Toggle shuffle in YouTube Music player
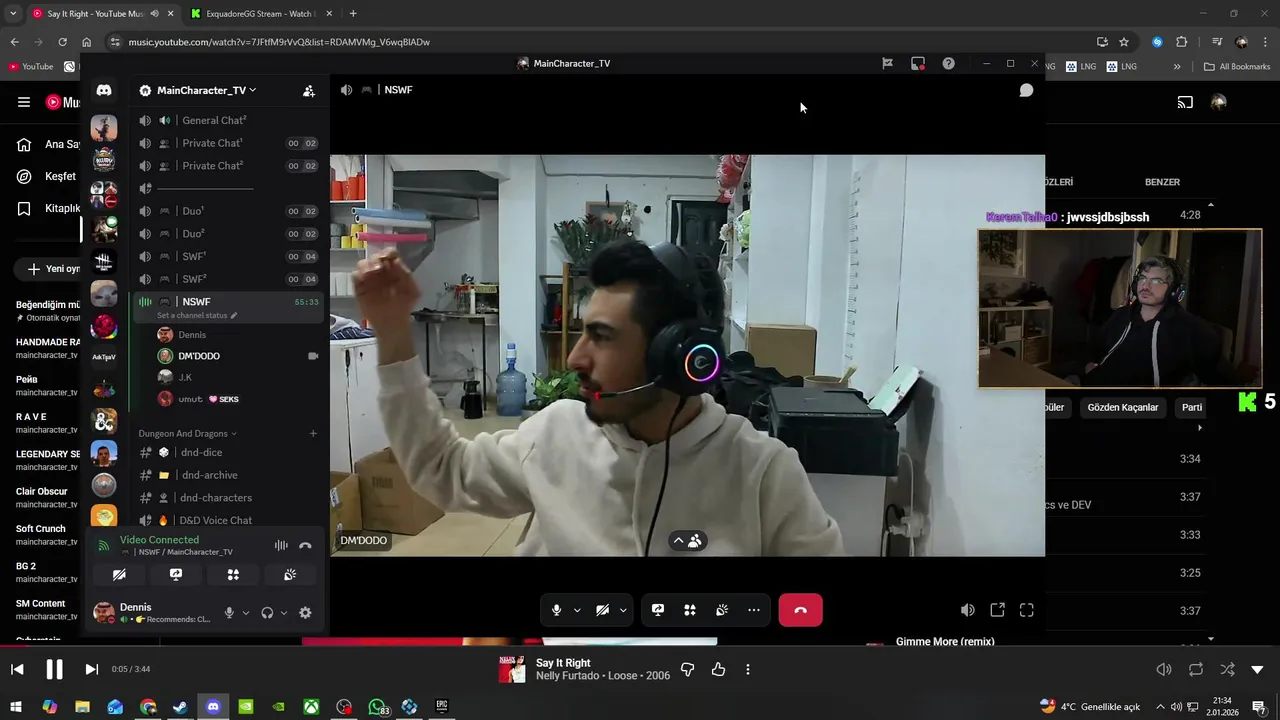Viewport: 1280px width, 720px height. coord(1227,669)
